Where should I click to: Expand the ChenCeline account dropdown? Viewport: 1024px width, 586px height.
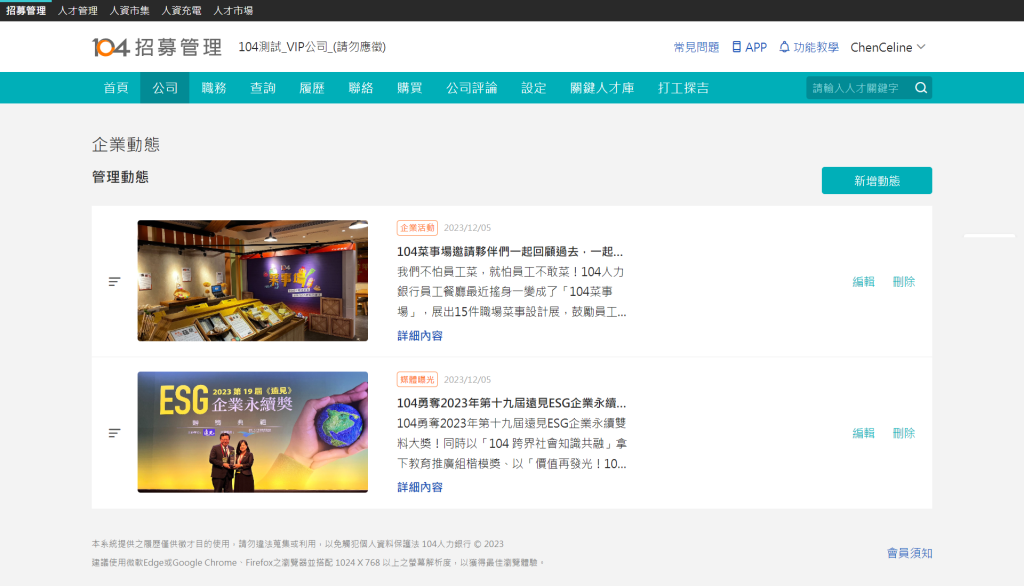[888, 47]
